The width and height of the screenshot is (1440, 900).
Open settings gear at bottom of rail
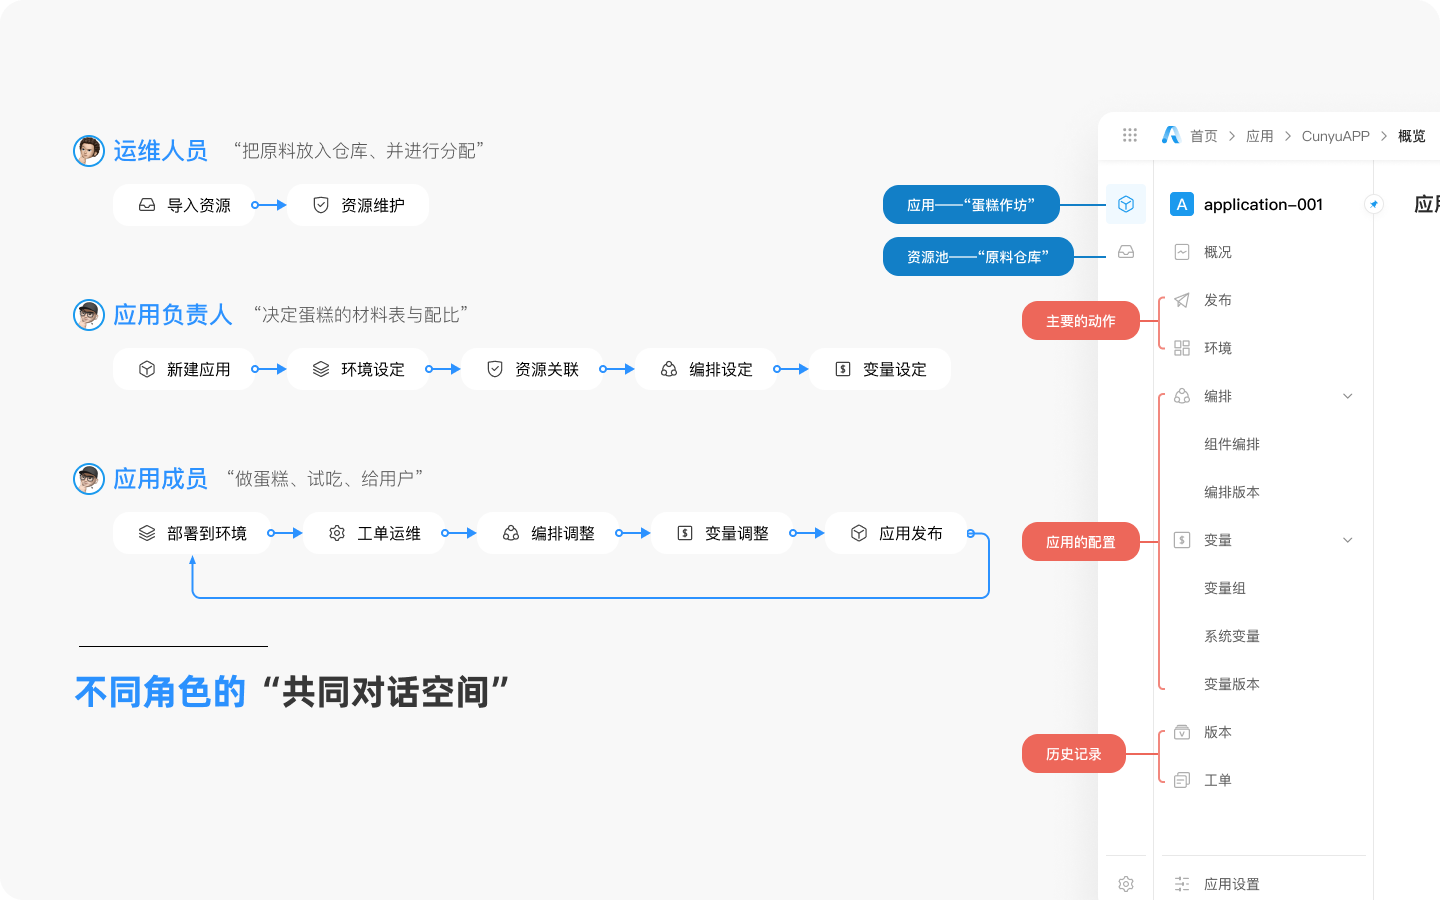point(1126,884)
